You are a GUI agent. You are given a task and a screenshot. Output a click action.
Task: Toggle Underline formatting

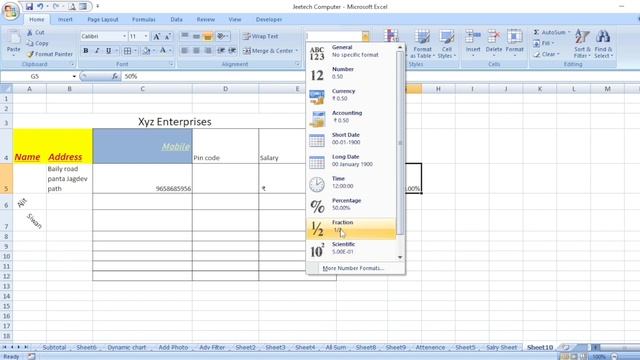click(x=109, y=51)
